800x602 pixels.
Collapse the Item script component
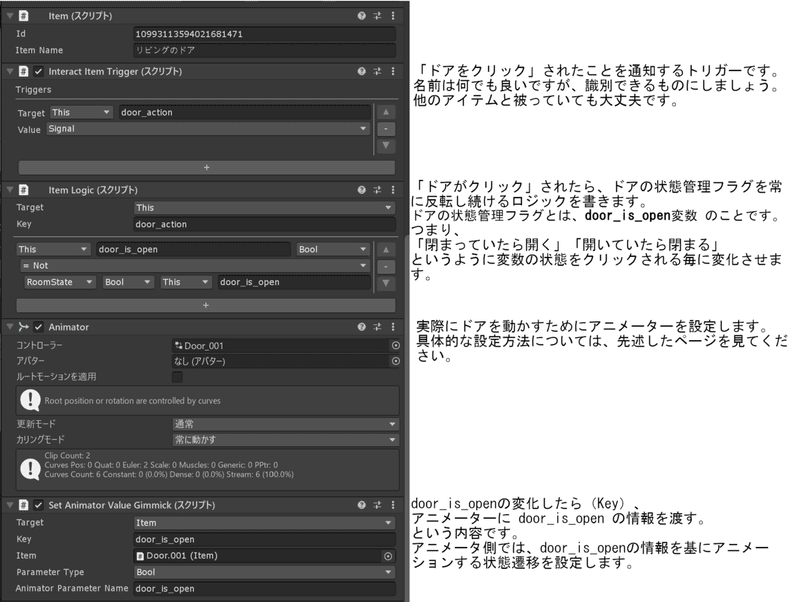tap(10, 16)
